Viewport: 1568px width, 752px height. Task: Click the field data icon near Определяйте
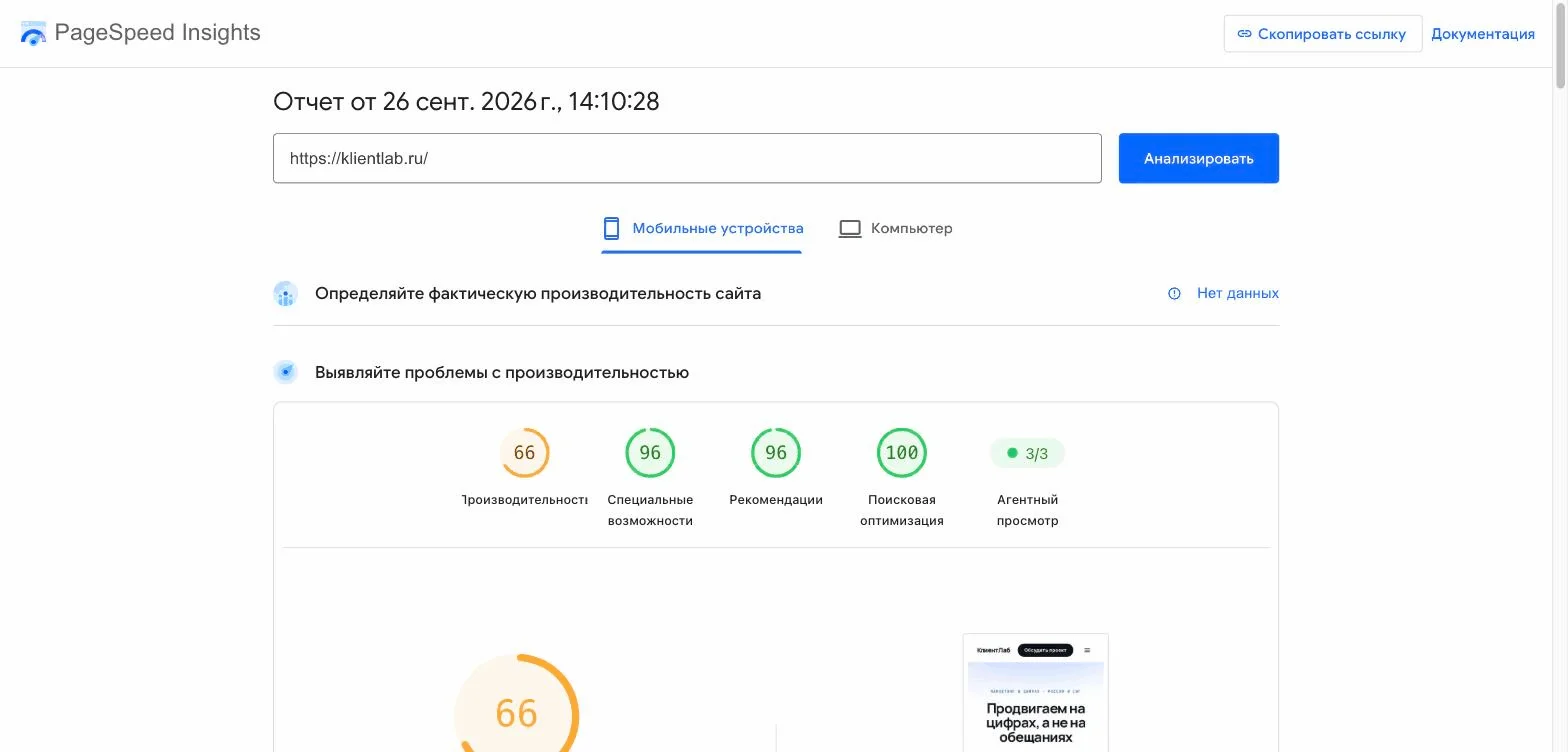coord(286,294)
